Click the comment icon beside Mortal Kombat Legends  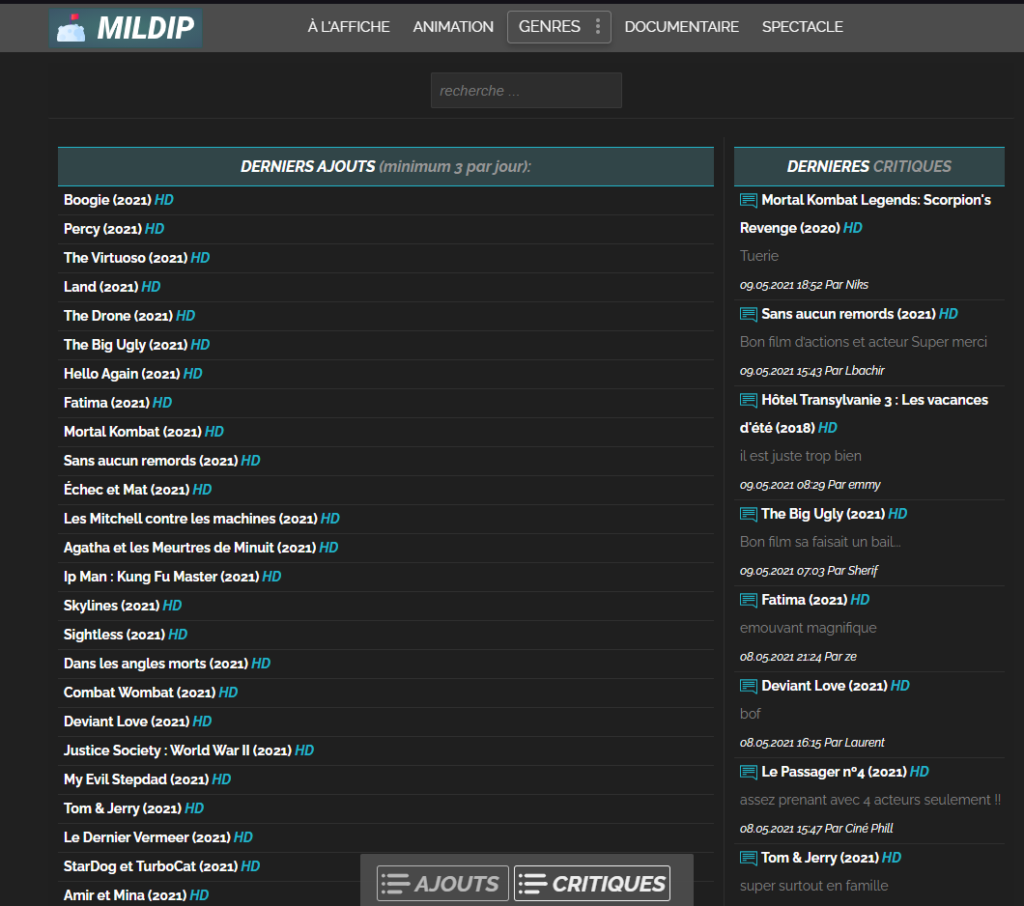pyautogui.click(x=748, y=200)
